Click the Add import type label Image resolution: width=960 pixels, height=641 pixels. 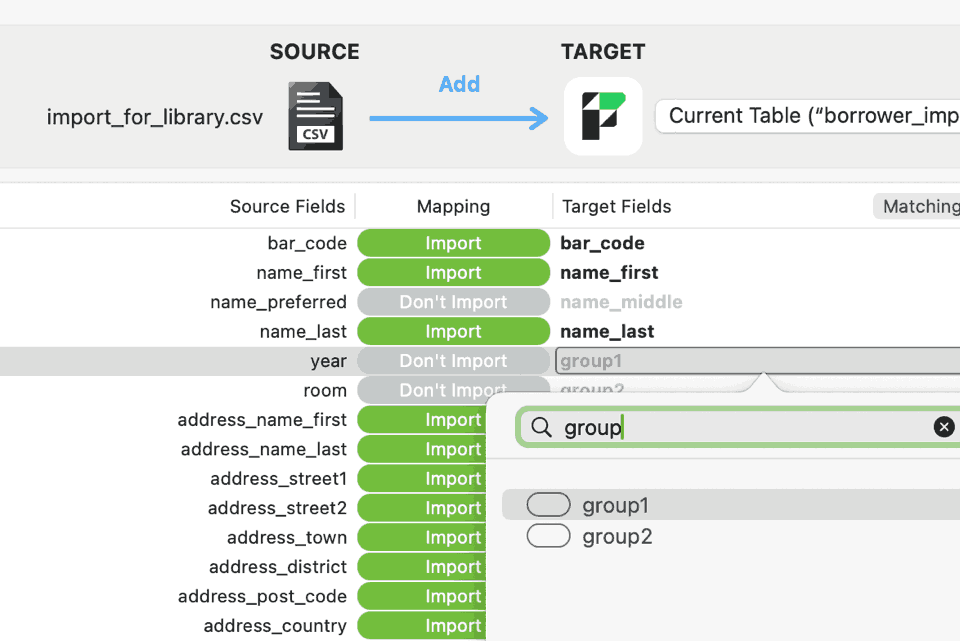pyautogui.click(x=459, y=84)
